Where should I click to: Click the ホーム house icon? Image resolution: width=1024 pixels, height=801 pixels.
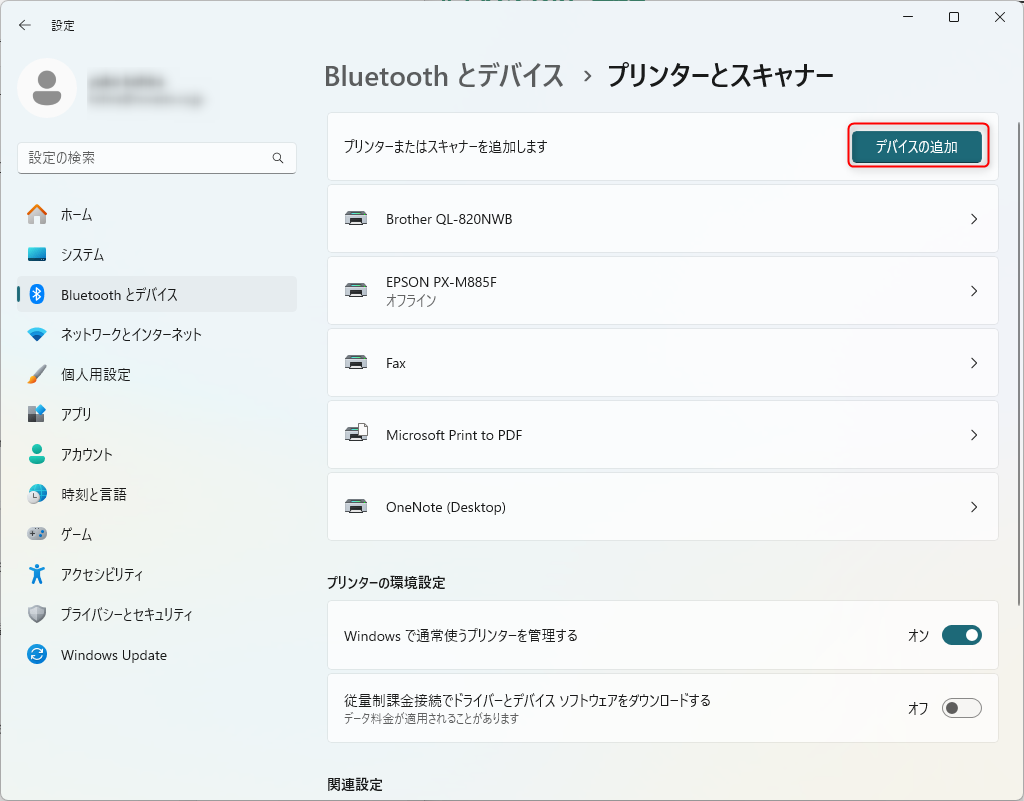click(37, 214)
